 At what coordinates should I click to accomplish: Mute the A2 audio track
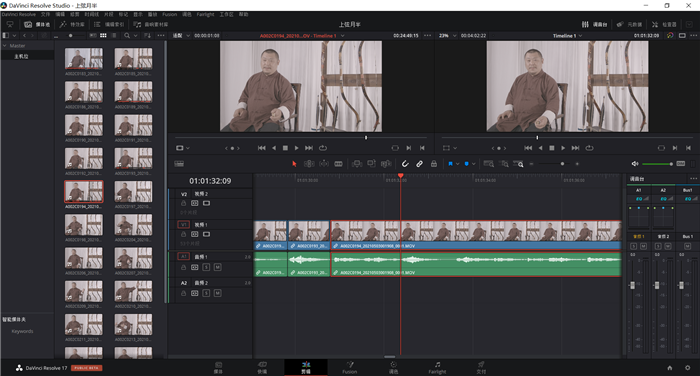point(217,293)
